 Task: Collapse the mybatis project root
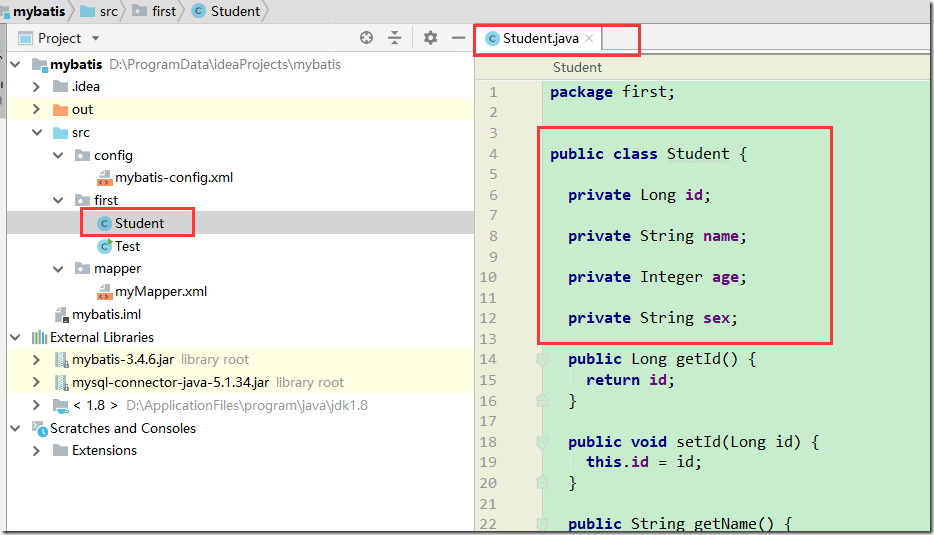point(15,64)
